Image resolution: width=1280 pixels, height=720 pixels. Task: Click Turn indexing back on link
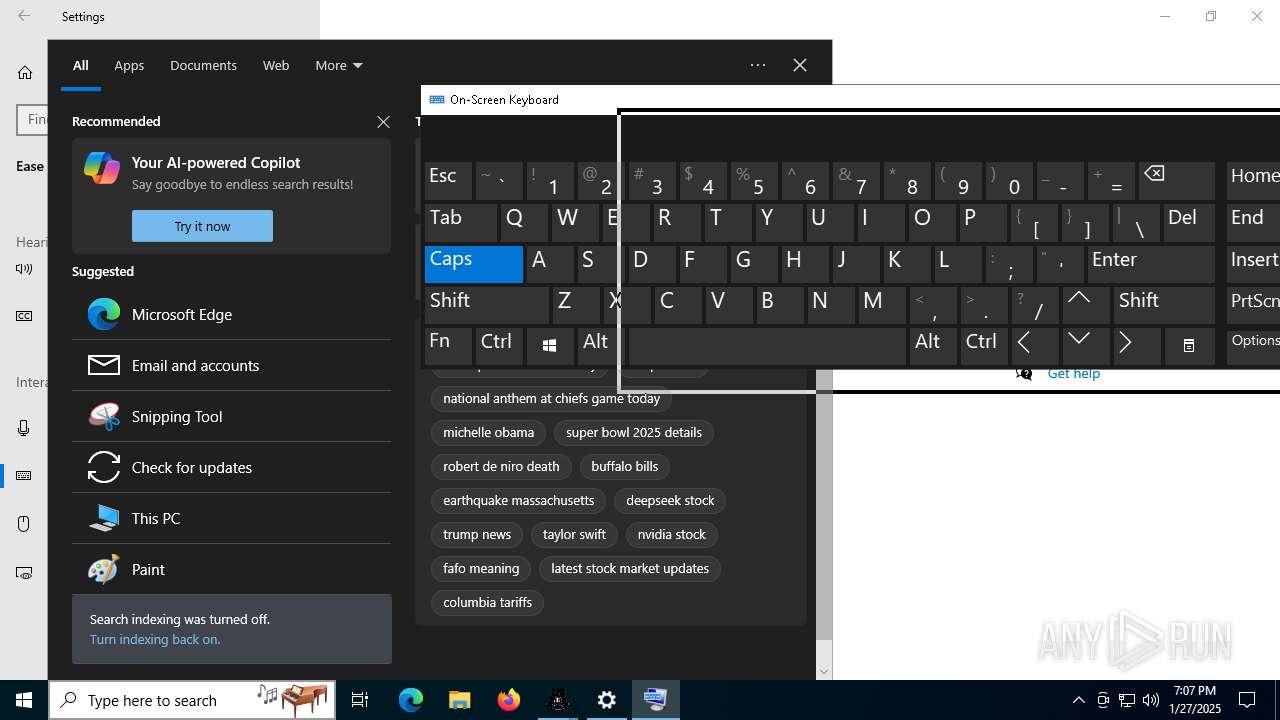[155, 639]
